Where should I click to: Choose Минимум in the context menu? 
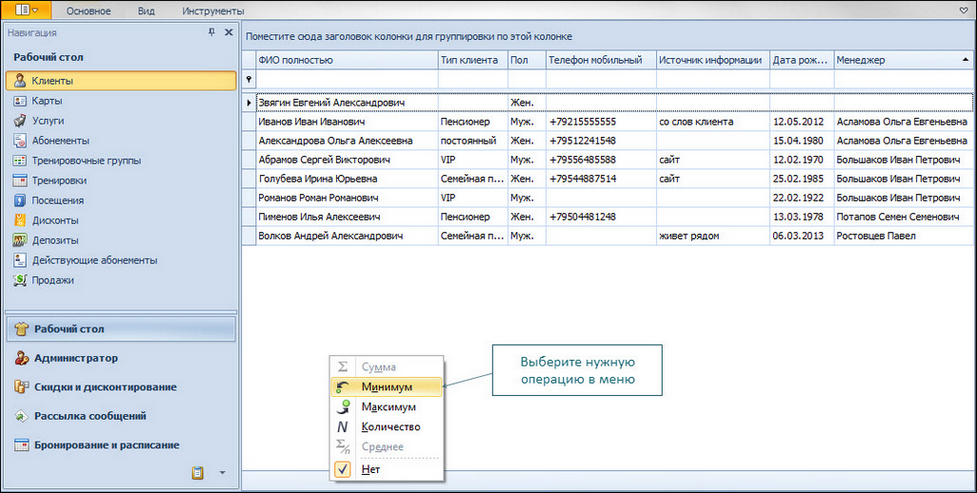click(386, 387)
